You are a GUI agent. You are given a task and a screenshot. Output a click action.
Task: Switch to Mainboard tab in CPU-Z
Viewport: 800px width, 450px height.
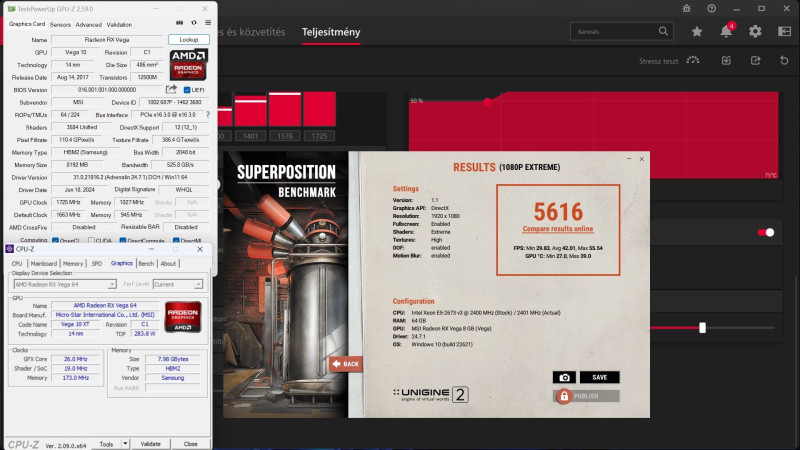[43, 264]
